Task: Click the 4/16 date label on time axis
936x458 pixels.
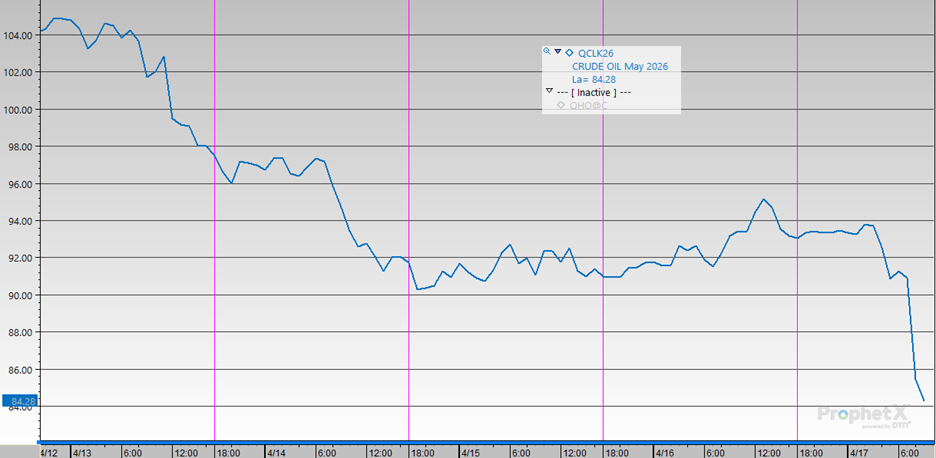Action: [665, 452]
